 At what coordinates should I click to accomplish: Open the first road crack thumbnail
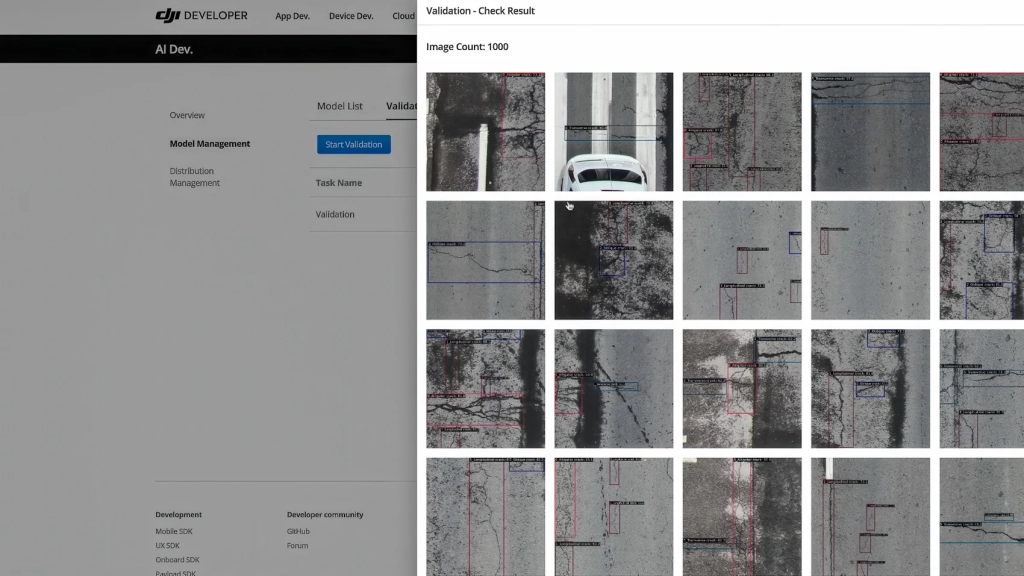click(485, 131)
